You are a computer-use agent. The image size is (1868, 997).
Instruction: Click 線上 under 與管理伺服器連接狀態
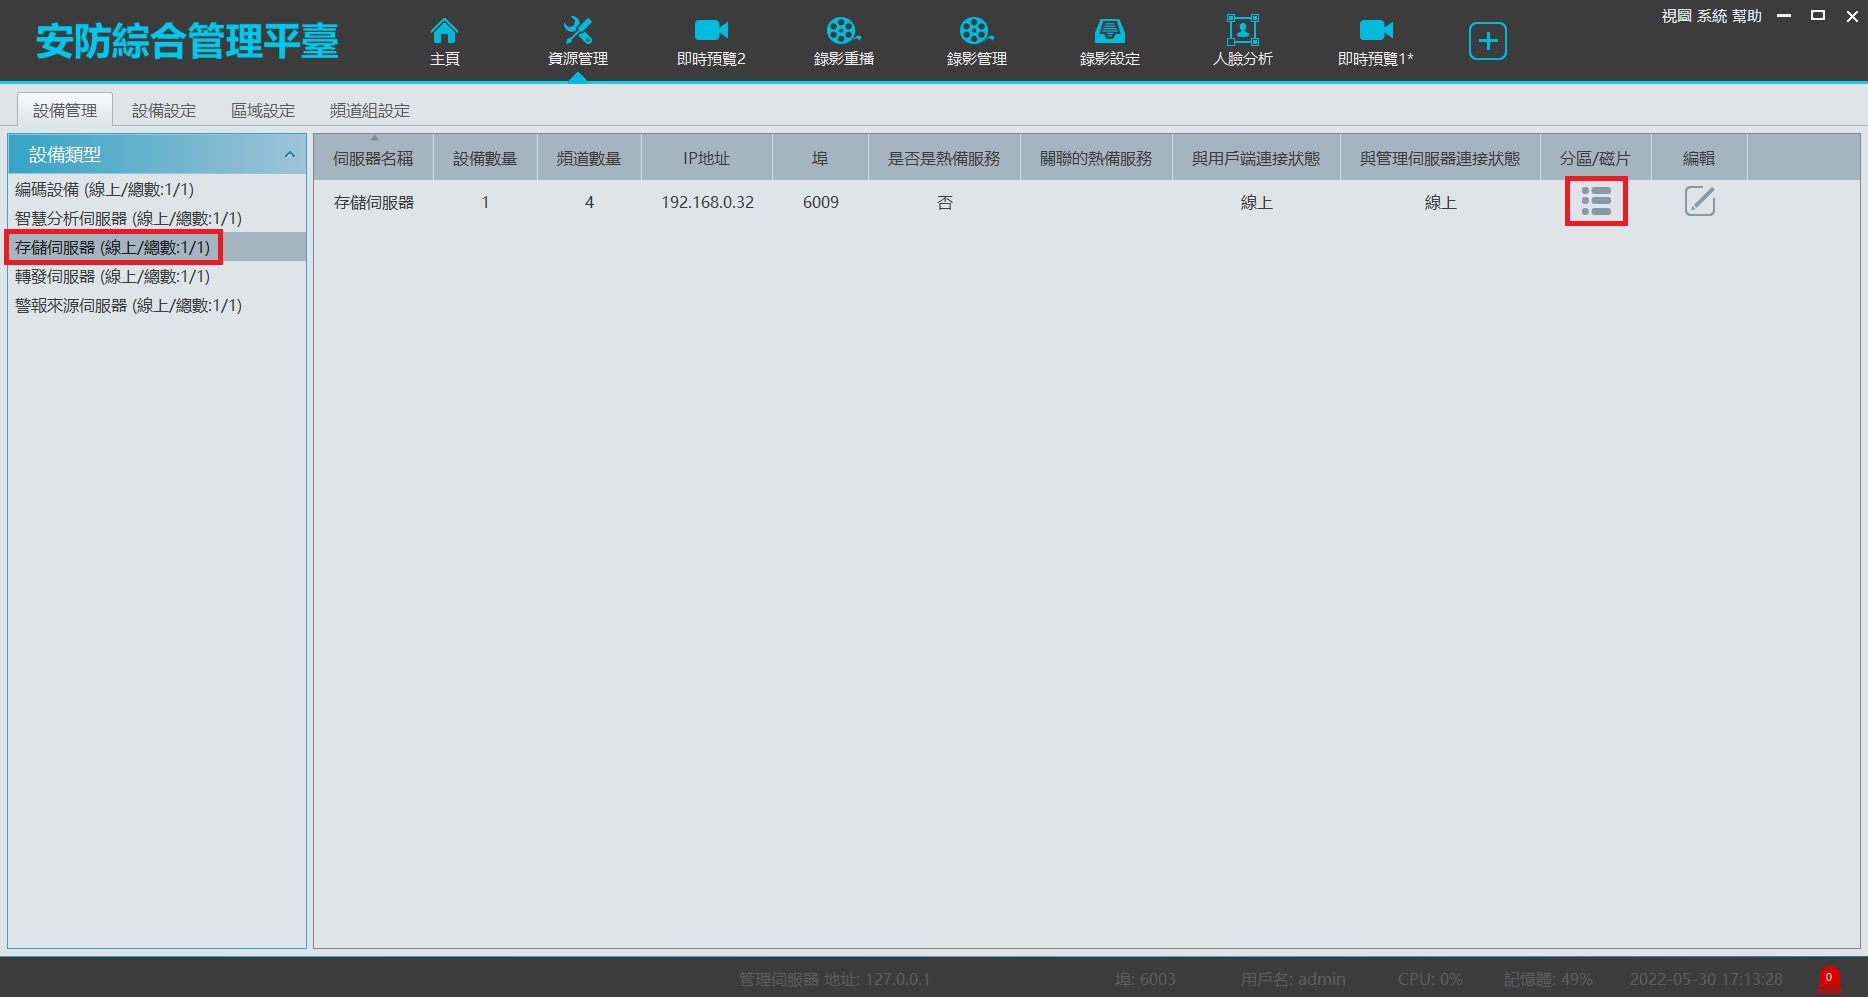coord(1440,202)
